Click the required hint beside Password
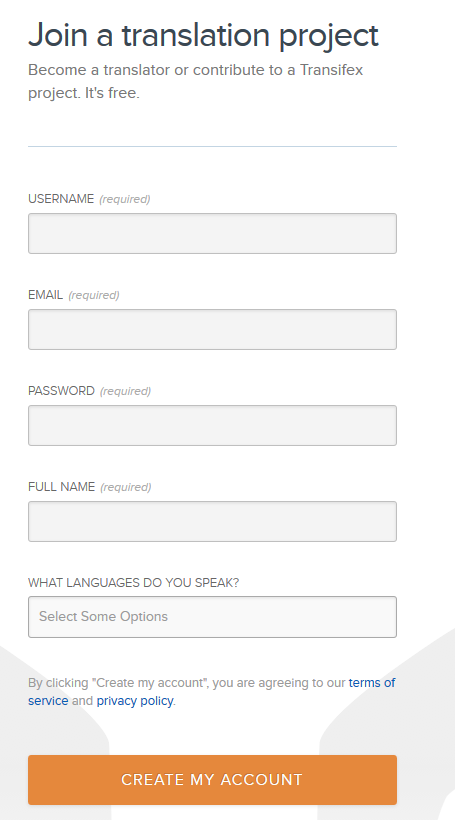Image resolution: width=455 pixels, height=820 pixels. 126,391
